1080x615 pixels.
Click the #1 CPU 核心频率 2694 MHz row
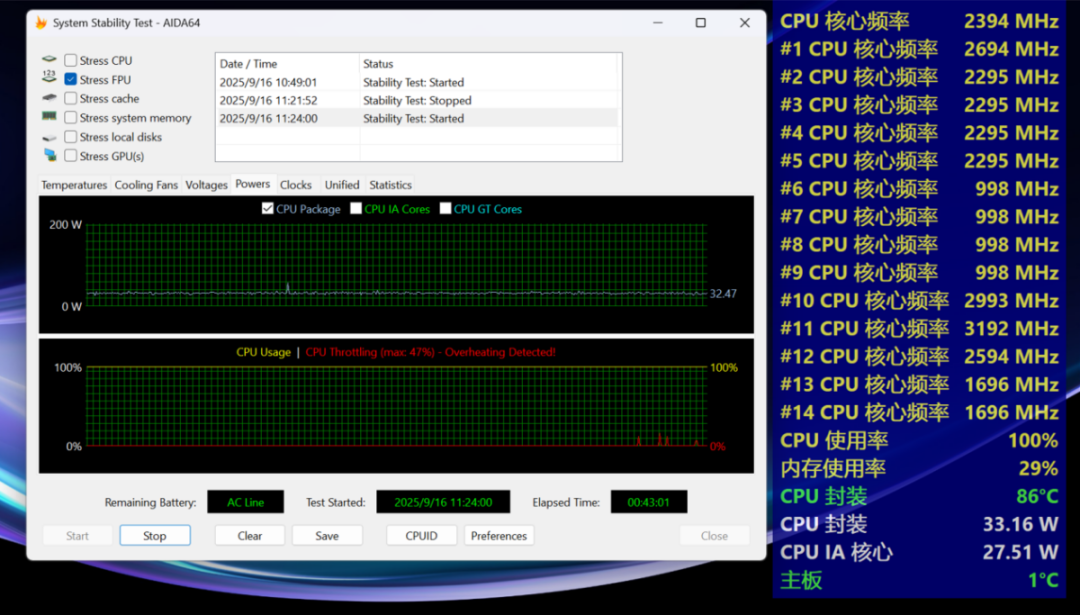coord(919,49)
